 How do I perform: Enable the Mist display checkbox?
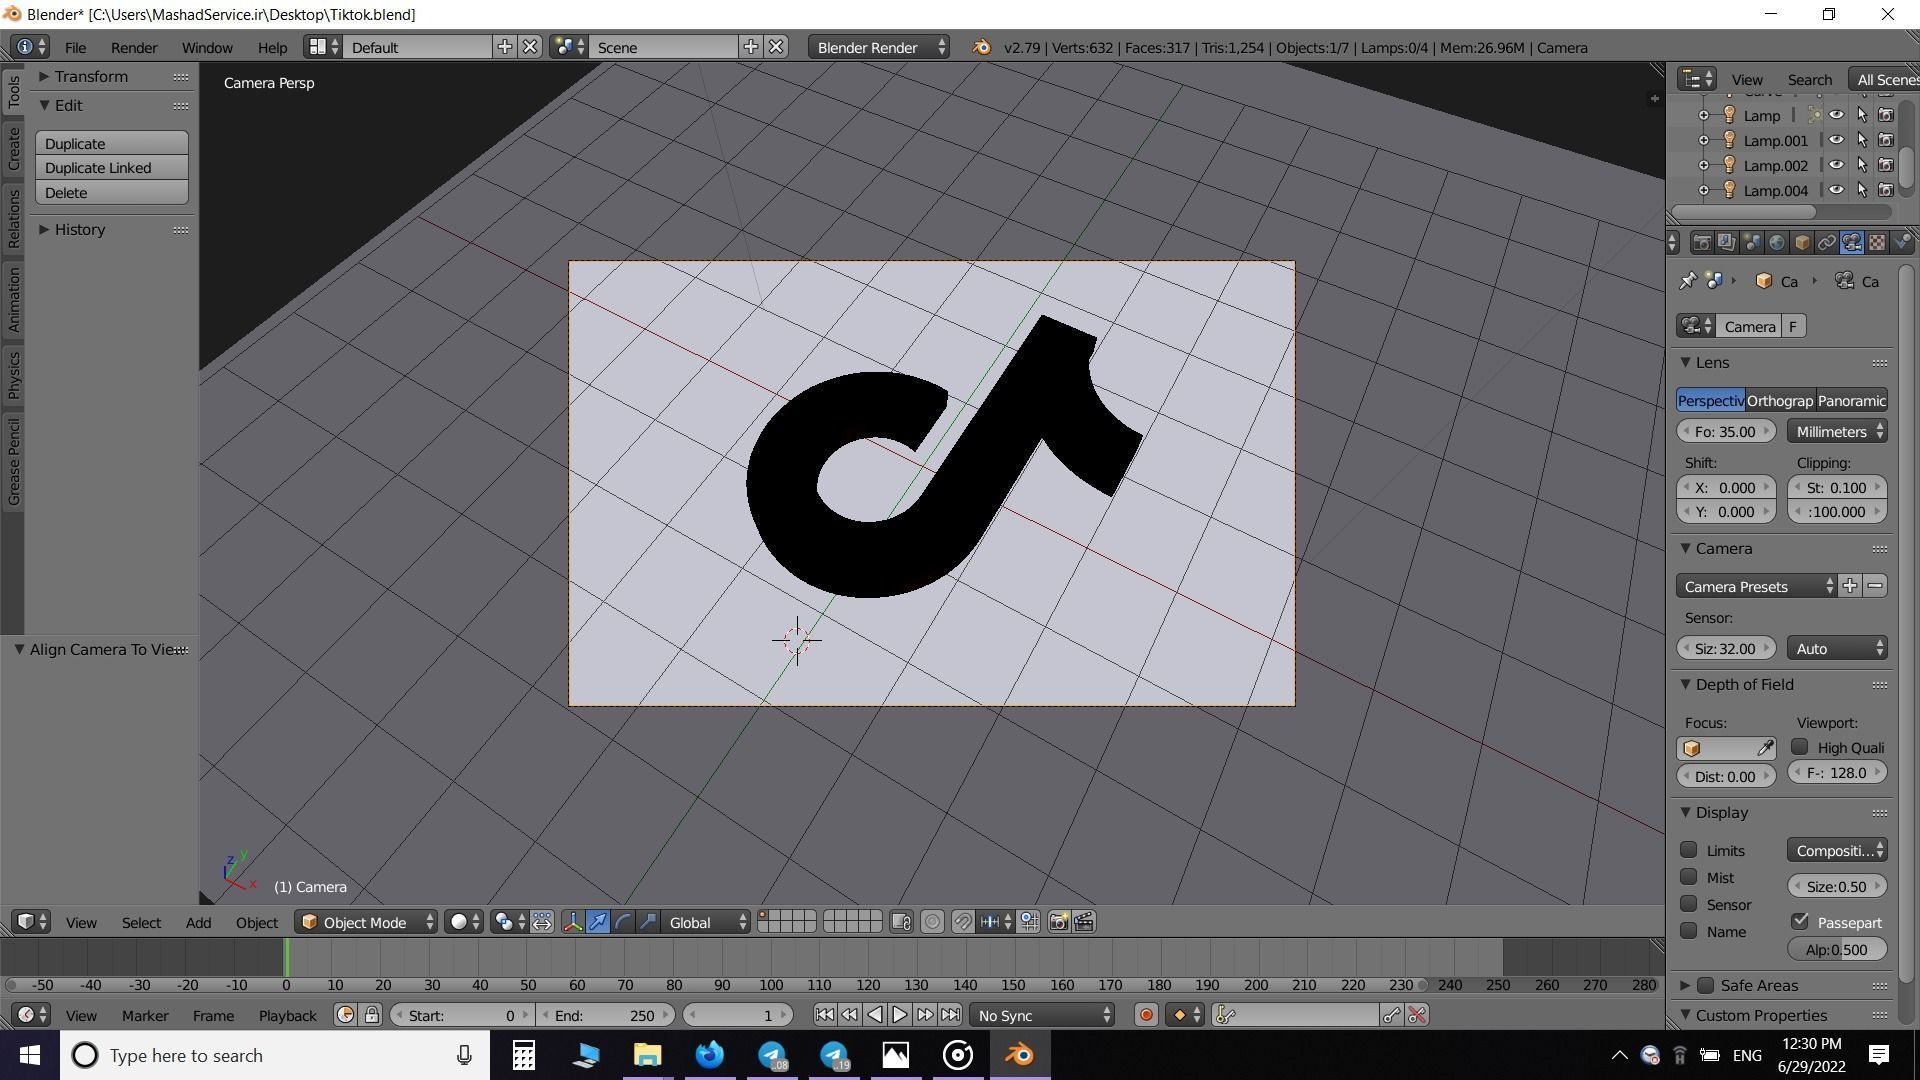pos(1689,877)
